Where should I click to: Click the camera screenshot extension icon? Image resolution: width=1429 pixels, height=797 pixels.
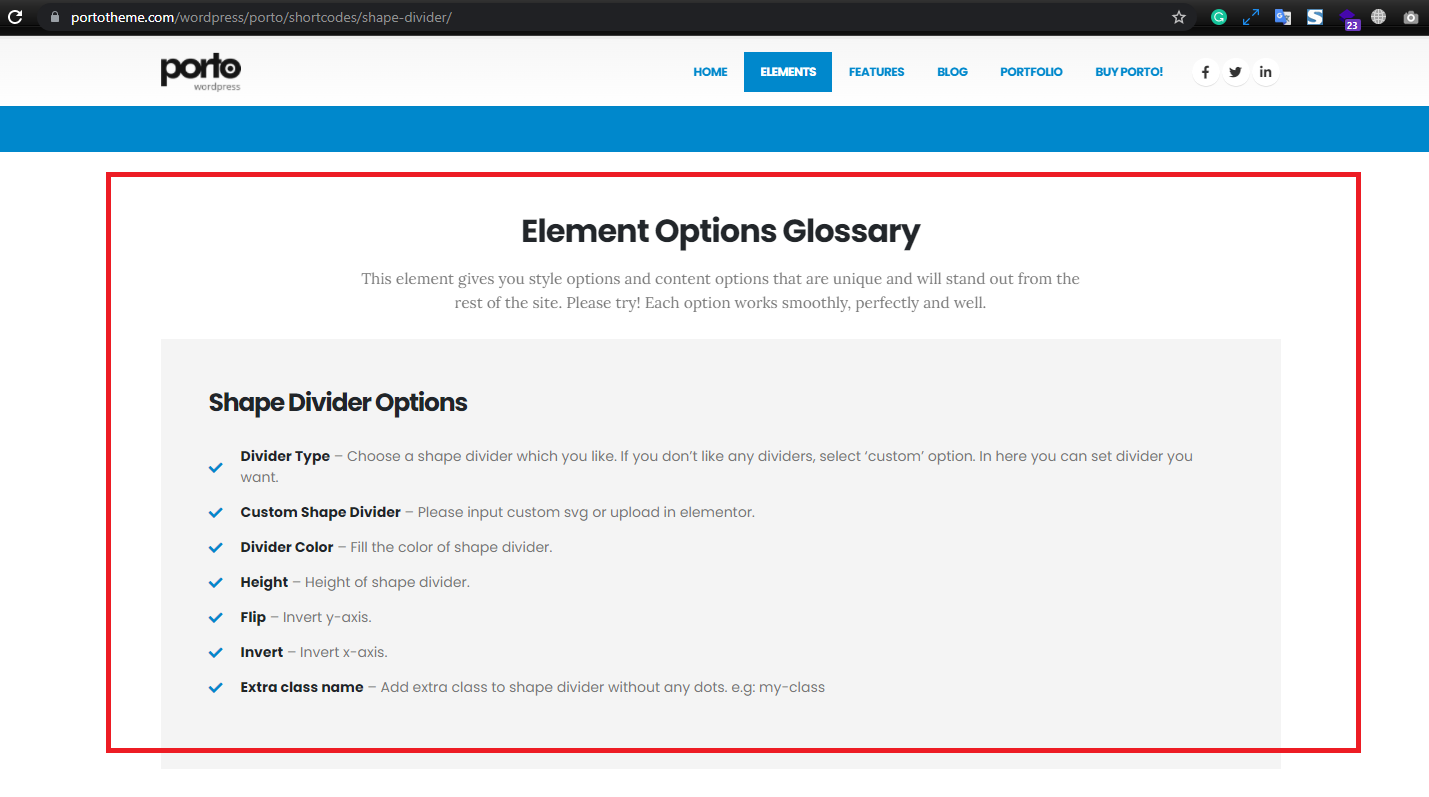1411,17
